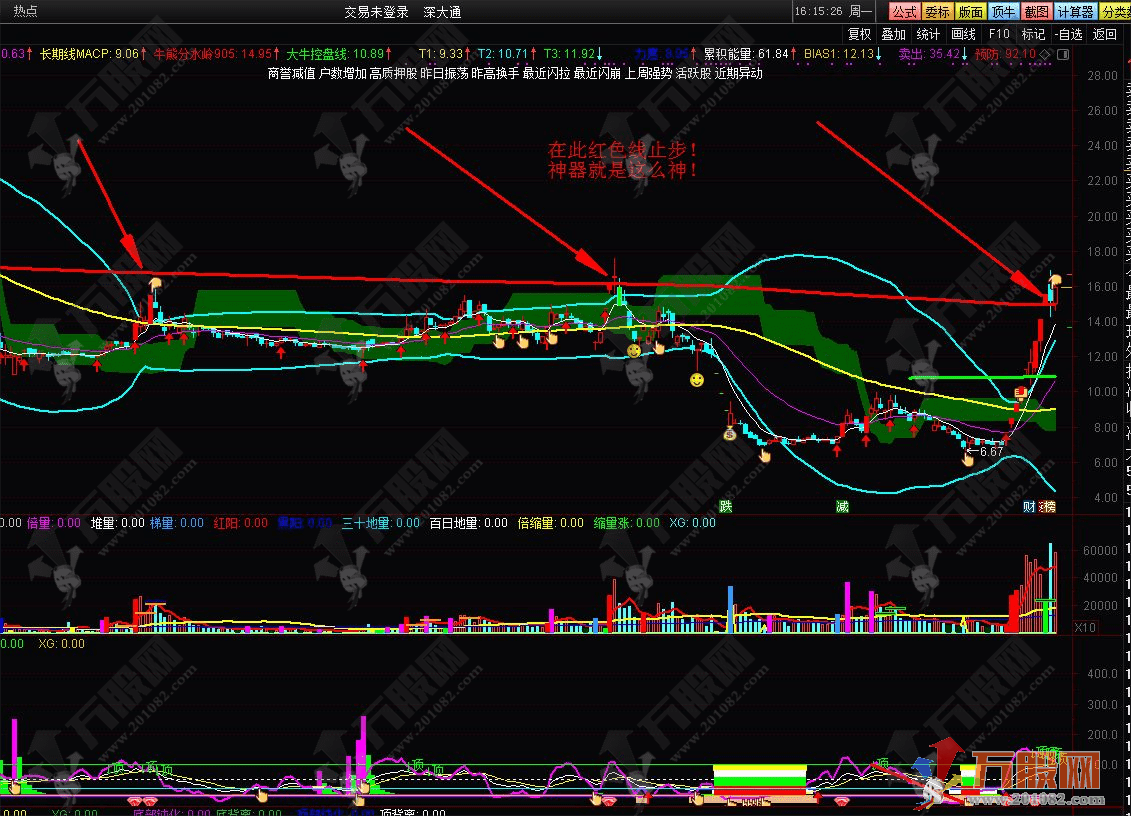Open the F10 company info tab

coord(999,34)
